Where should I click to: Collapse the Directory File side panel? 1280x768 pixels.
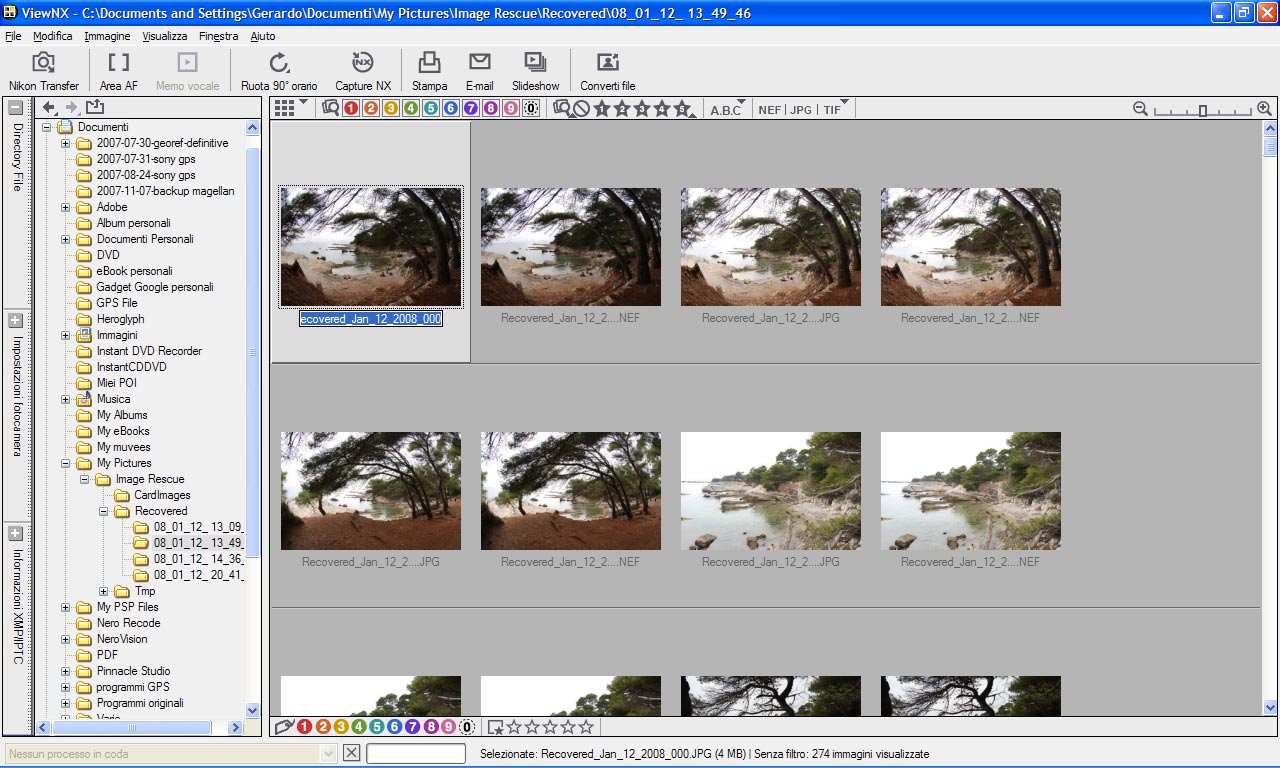(16, 108)
